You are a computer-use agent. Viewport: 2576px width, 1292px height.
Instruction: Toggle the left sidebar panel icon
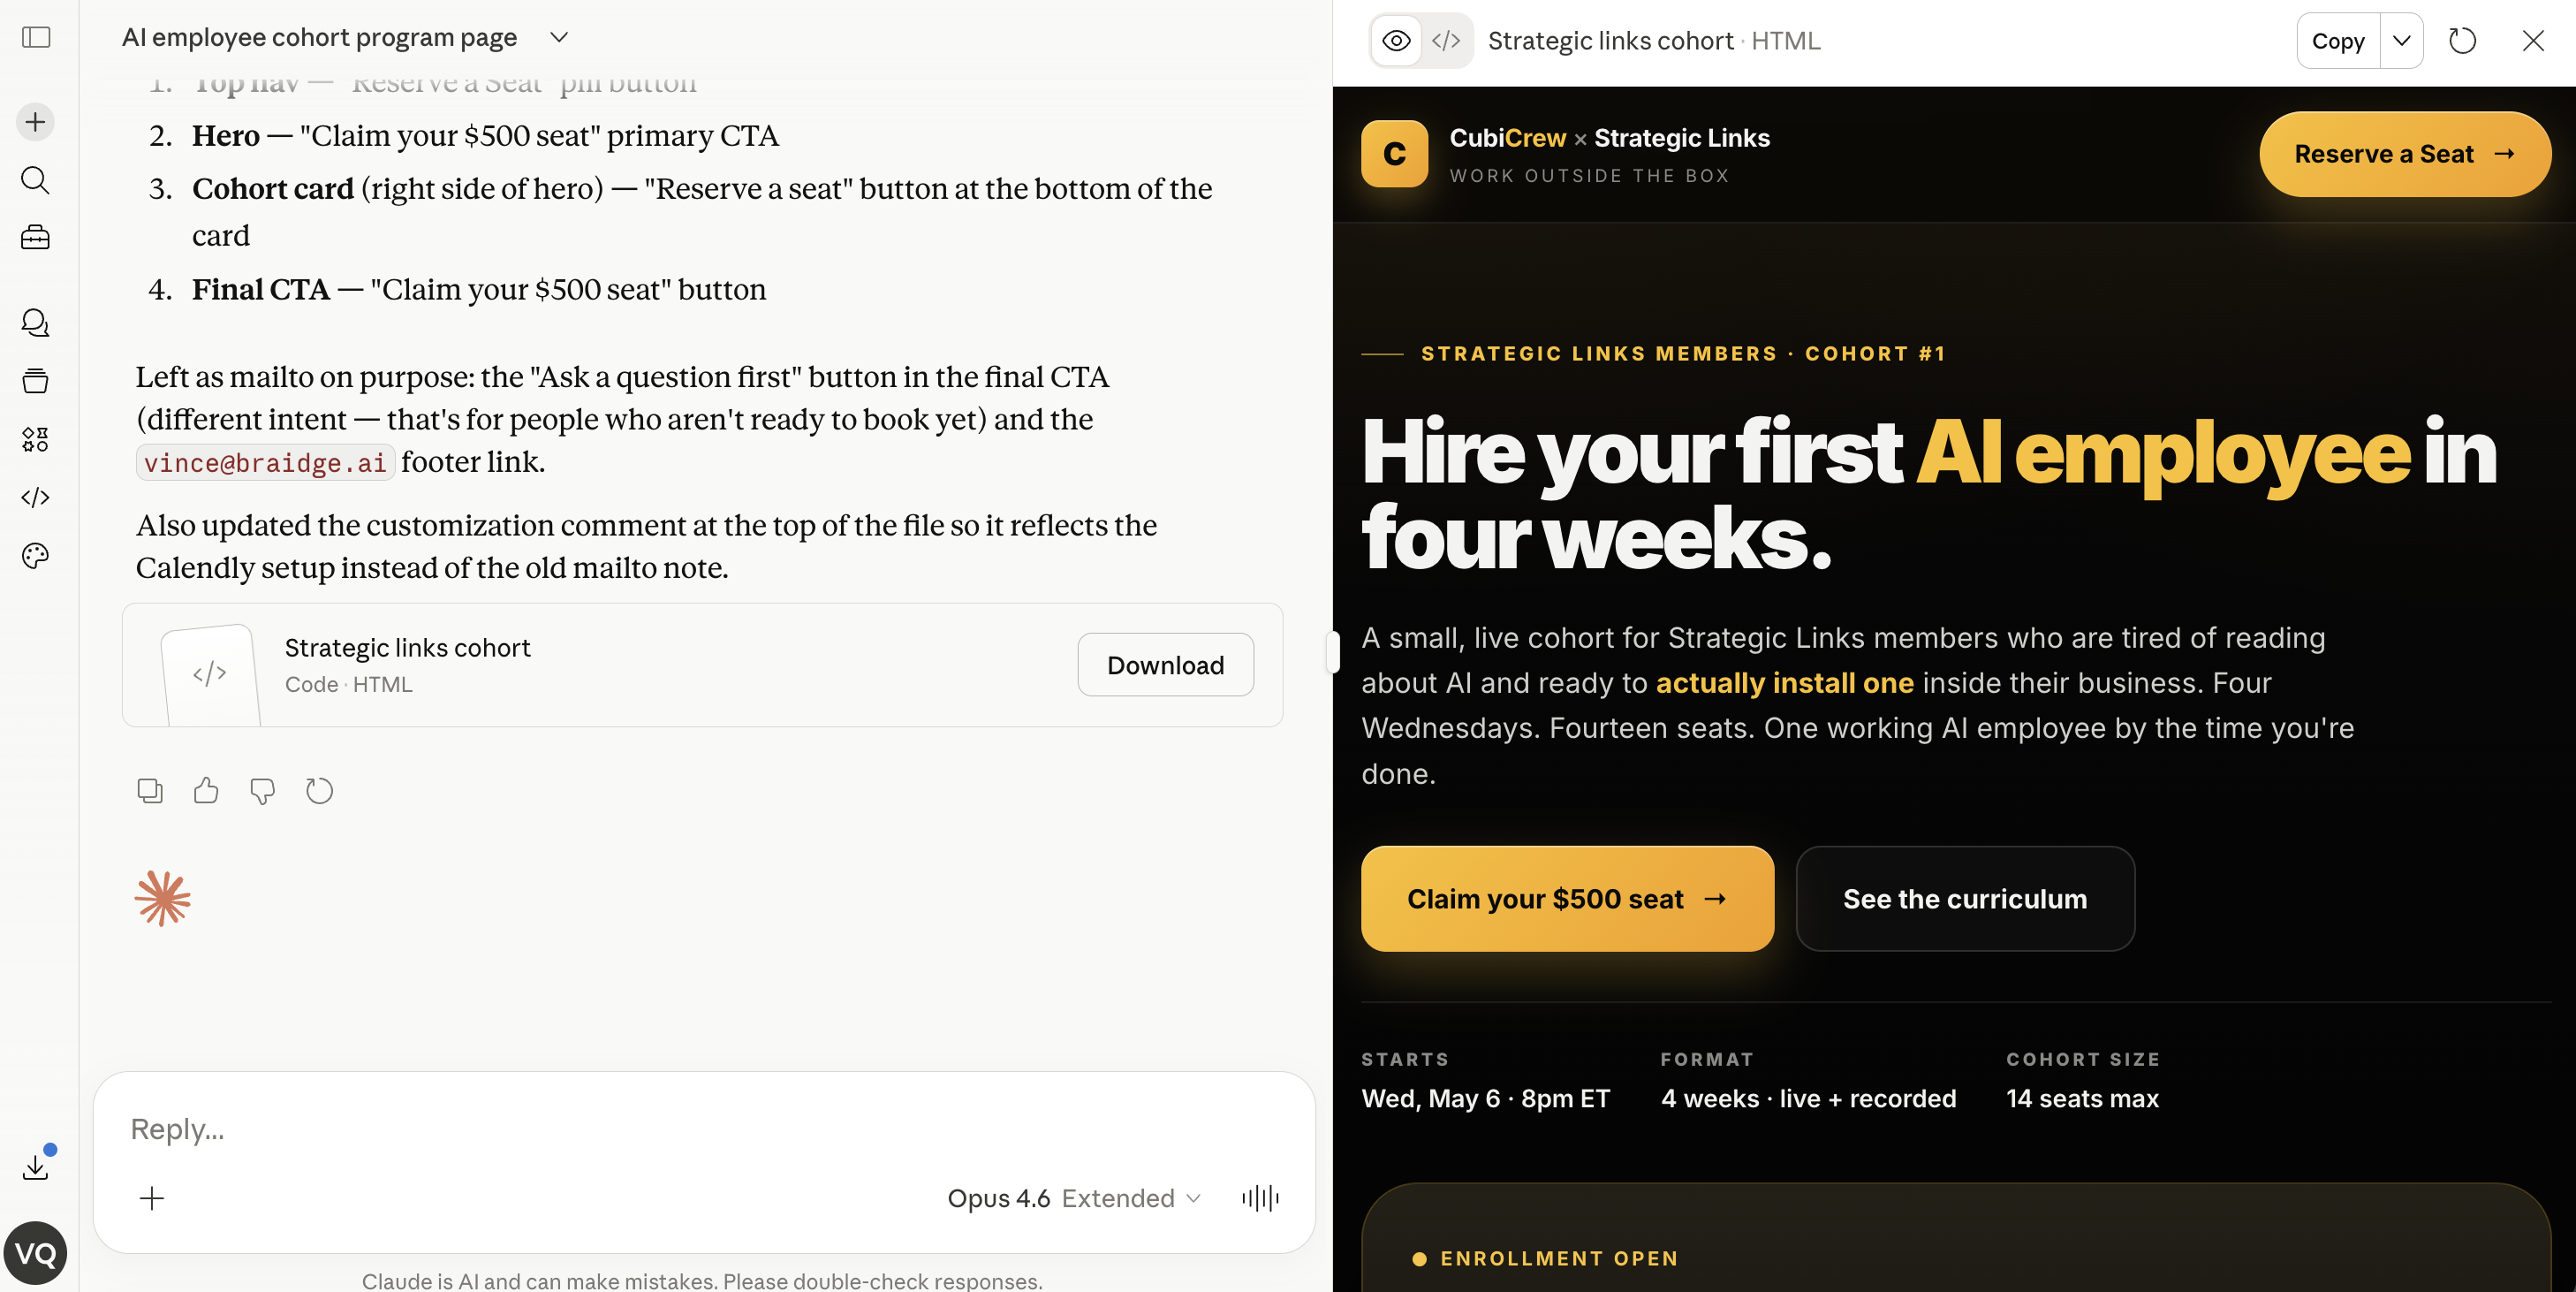[36, 37]
